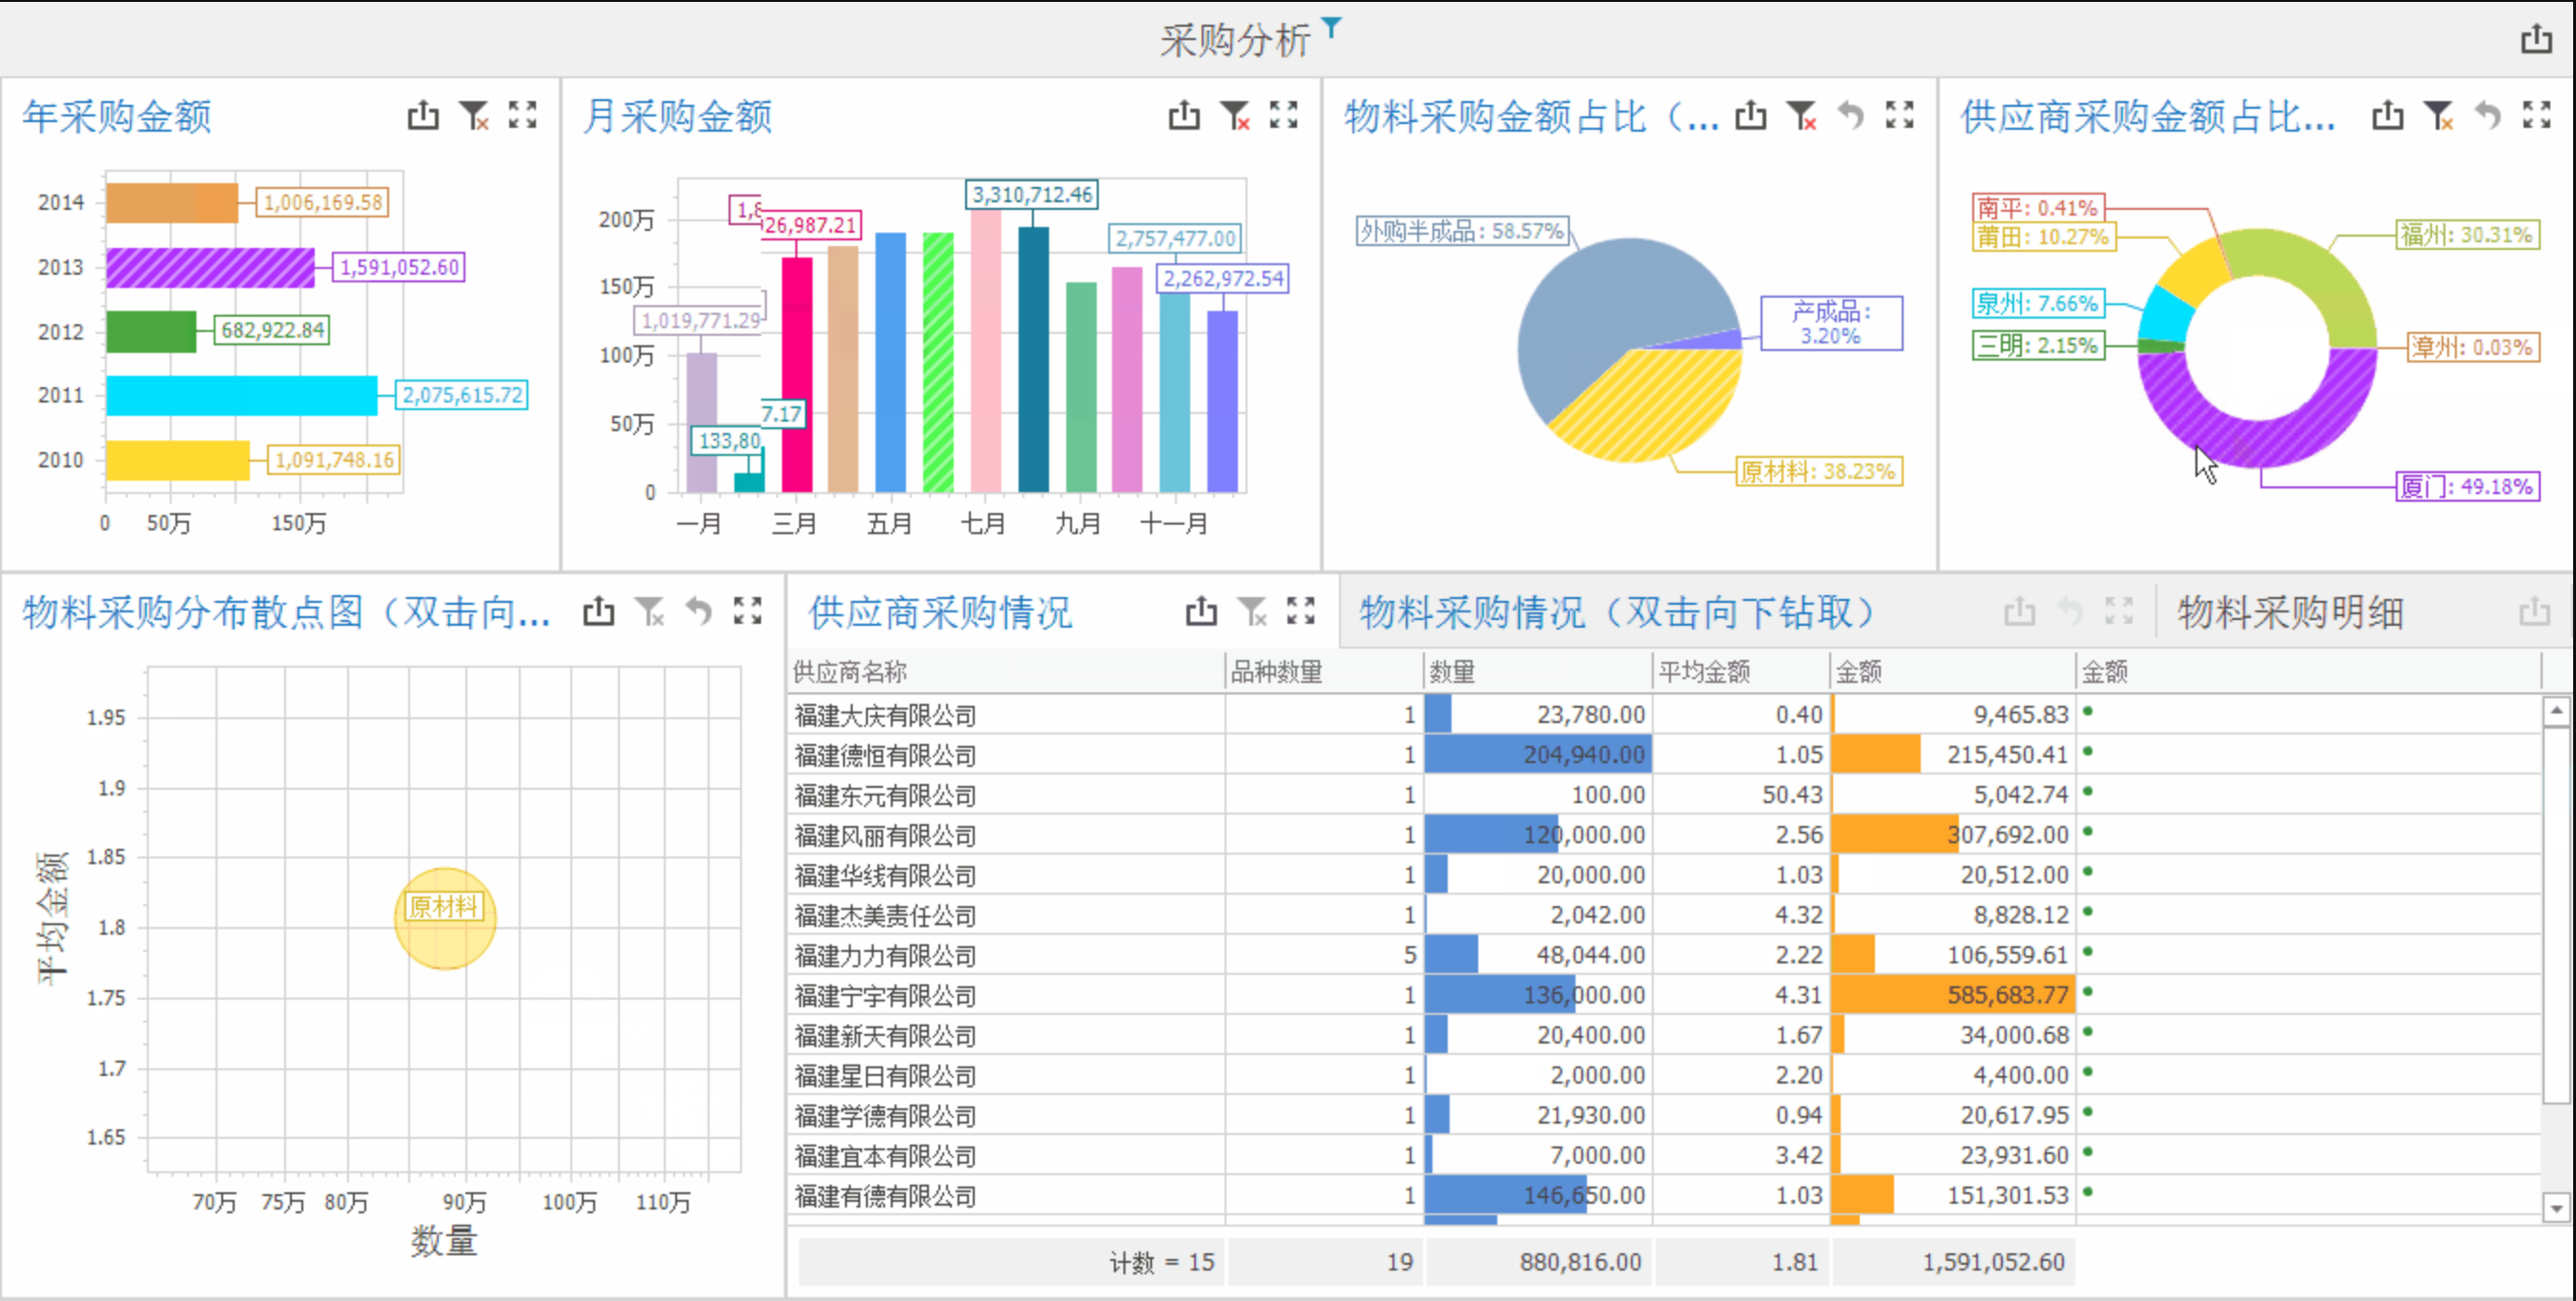Sort by the 供应商名称 column header
The height and width of the screenshot is (1301, 2576).
[x=1006, y=672]
